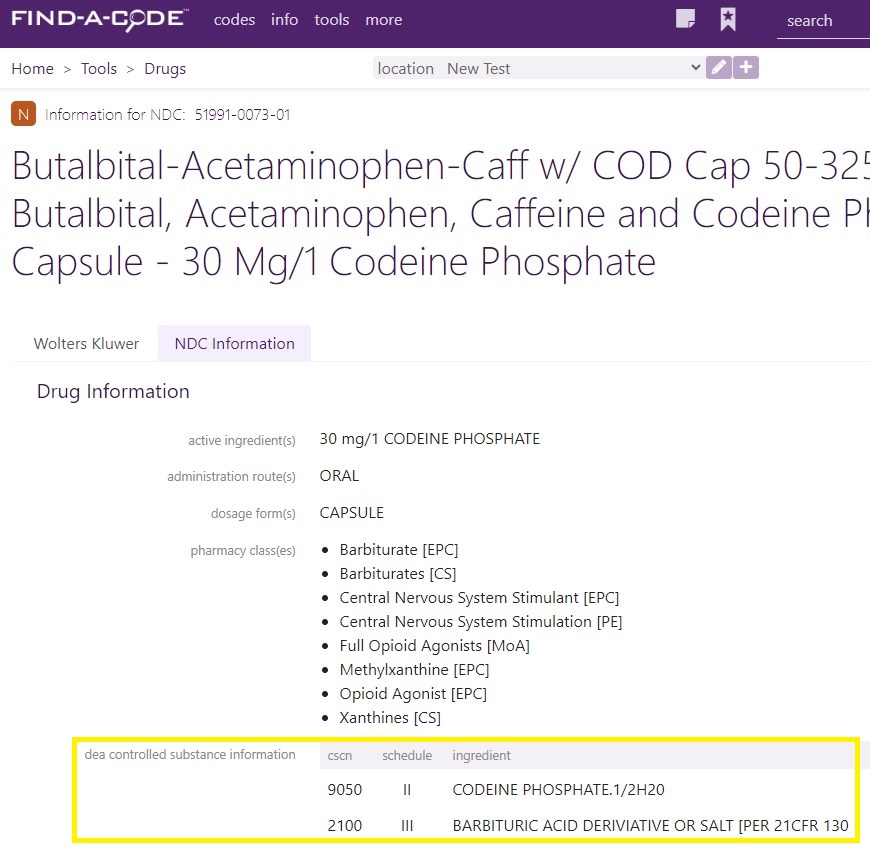Image resolution: width=870 pixels, height=852 pixels.
Task: Open the info menu
Action: click(284, 20)
